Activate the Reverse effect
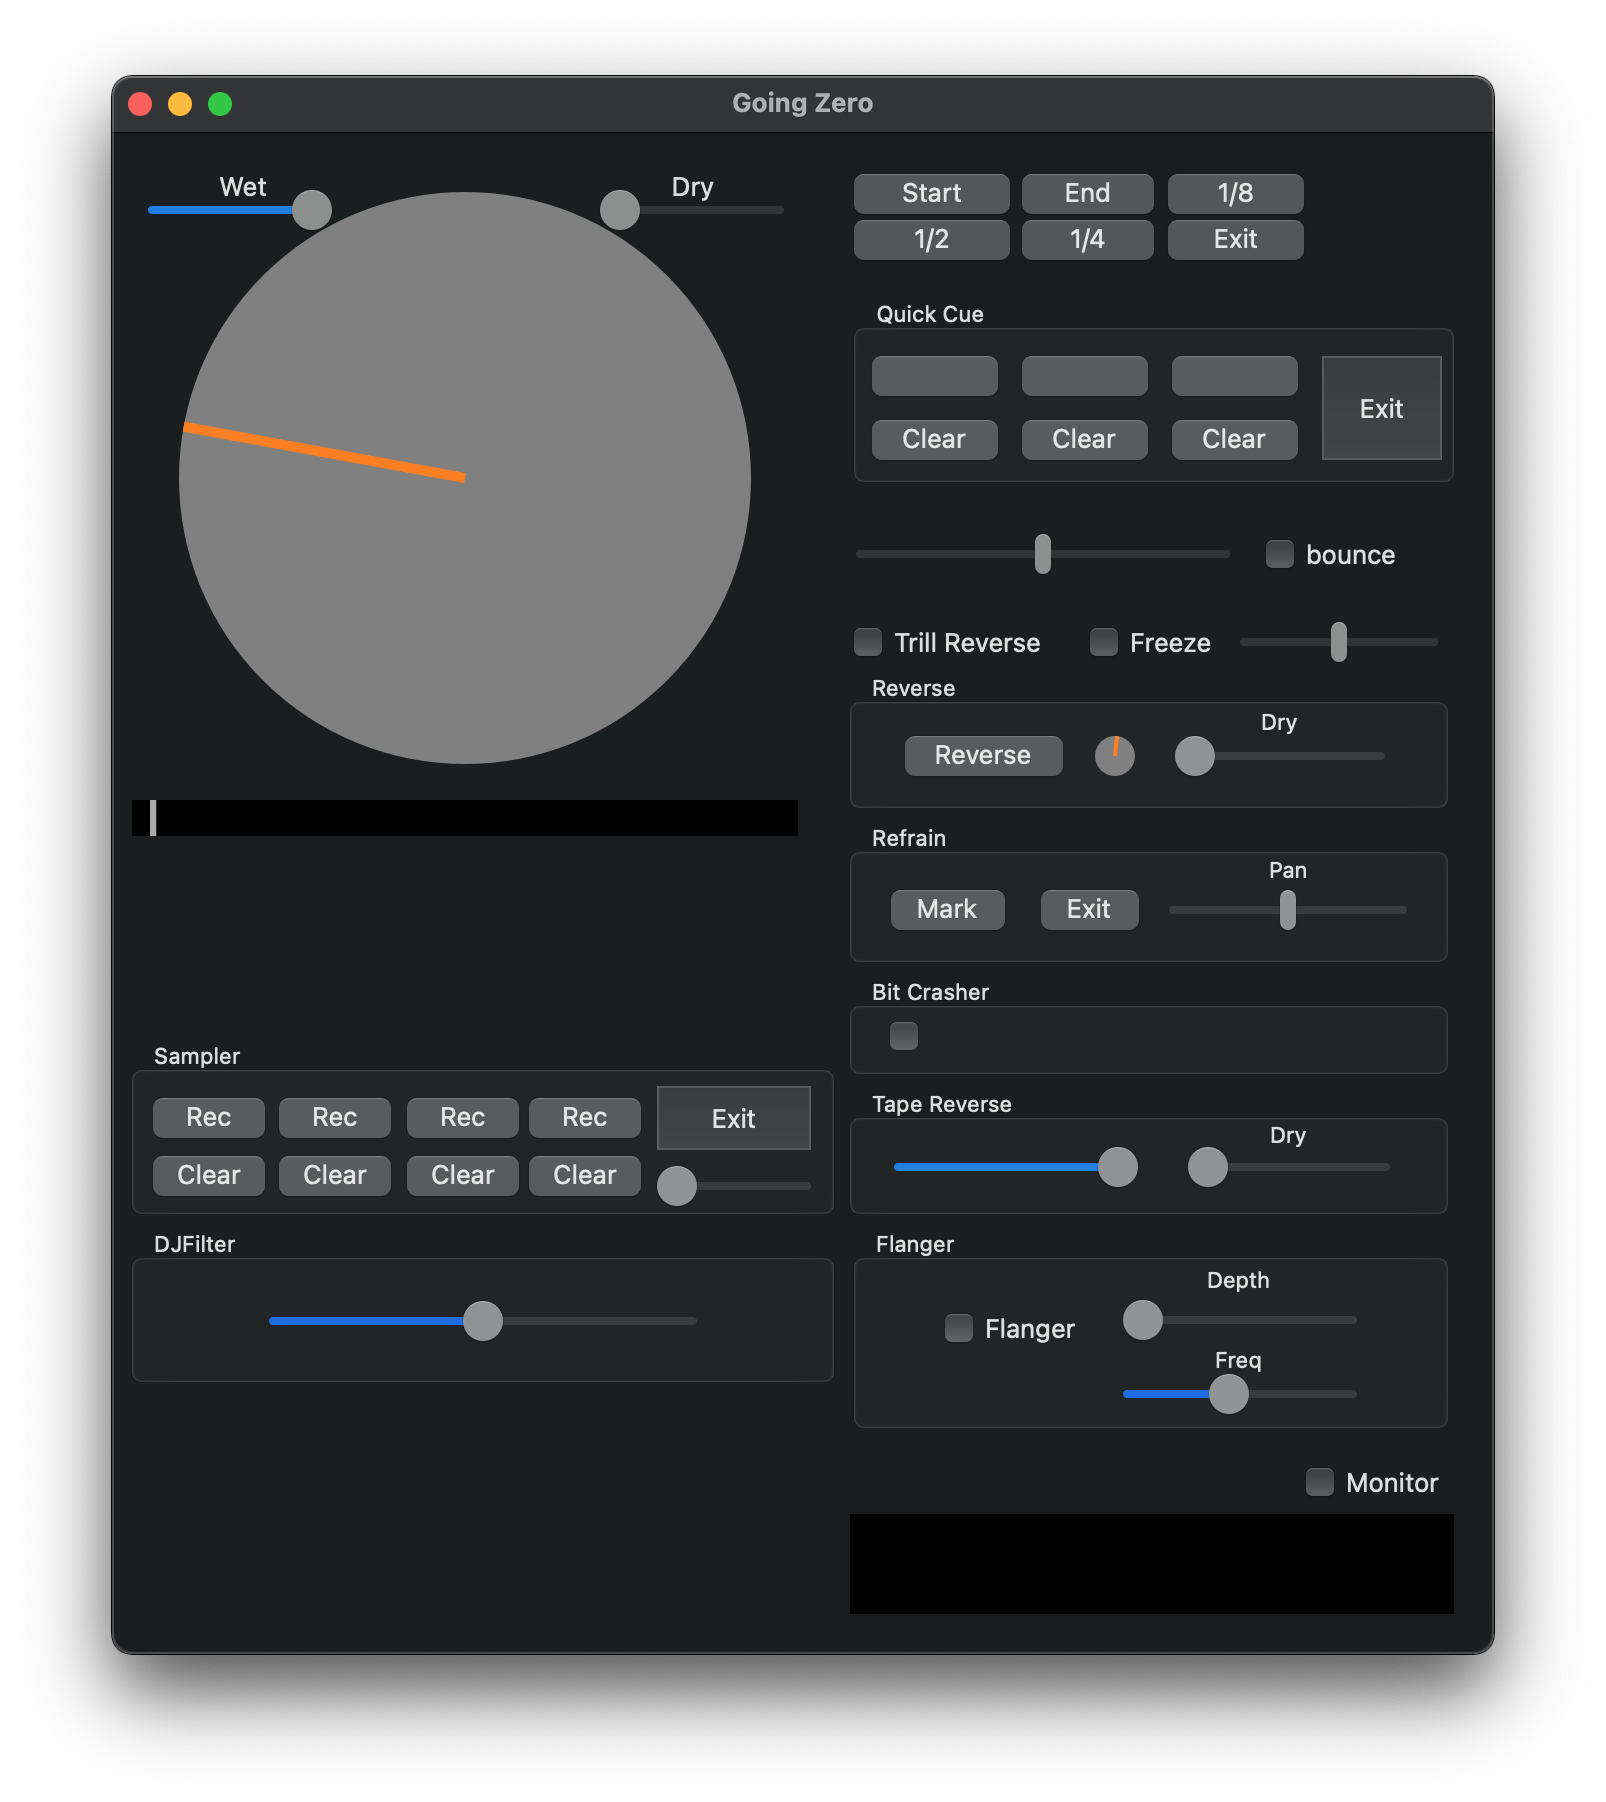 tap(982, 755)
